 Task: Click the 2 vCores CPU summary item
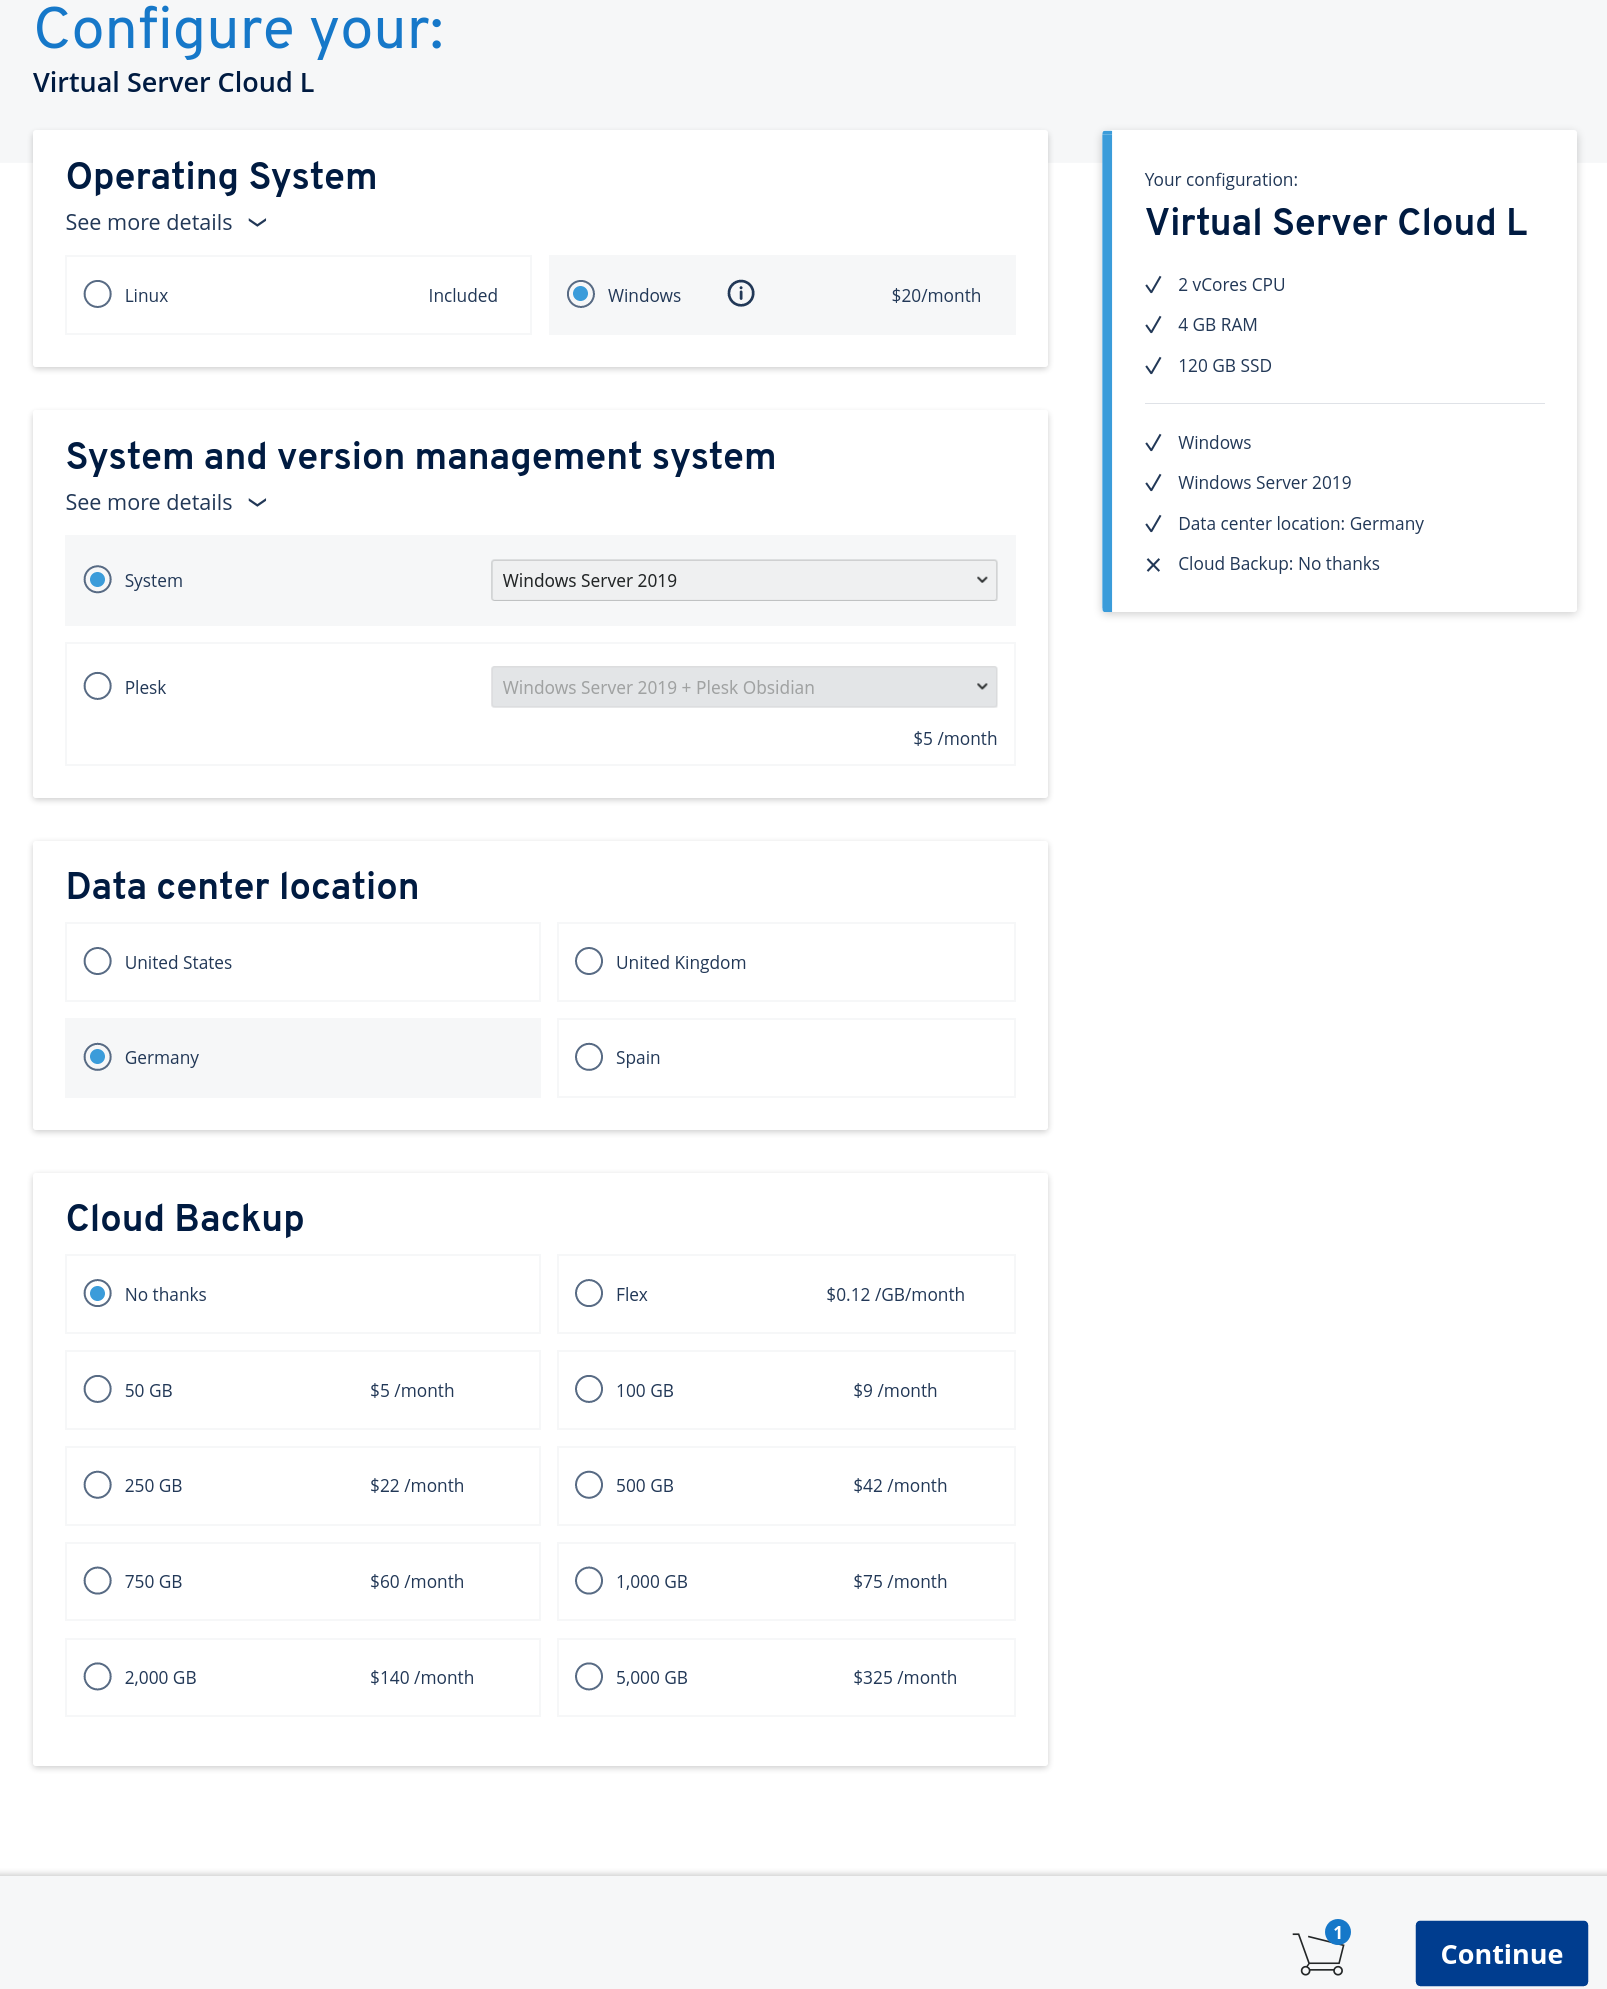tap(1231, 285)
